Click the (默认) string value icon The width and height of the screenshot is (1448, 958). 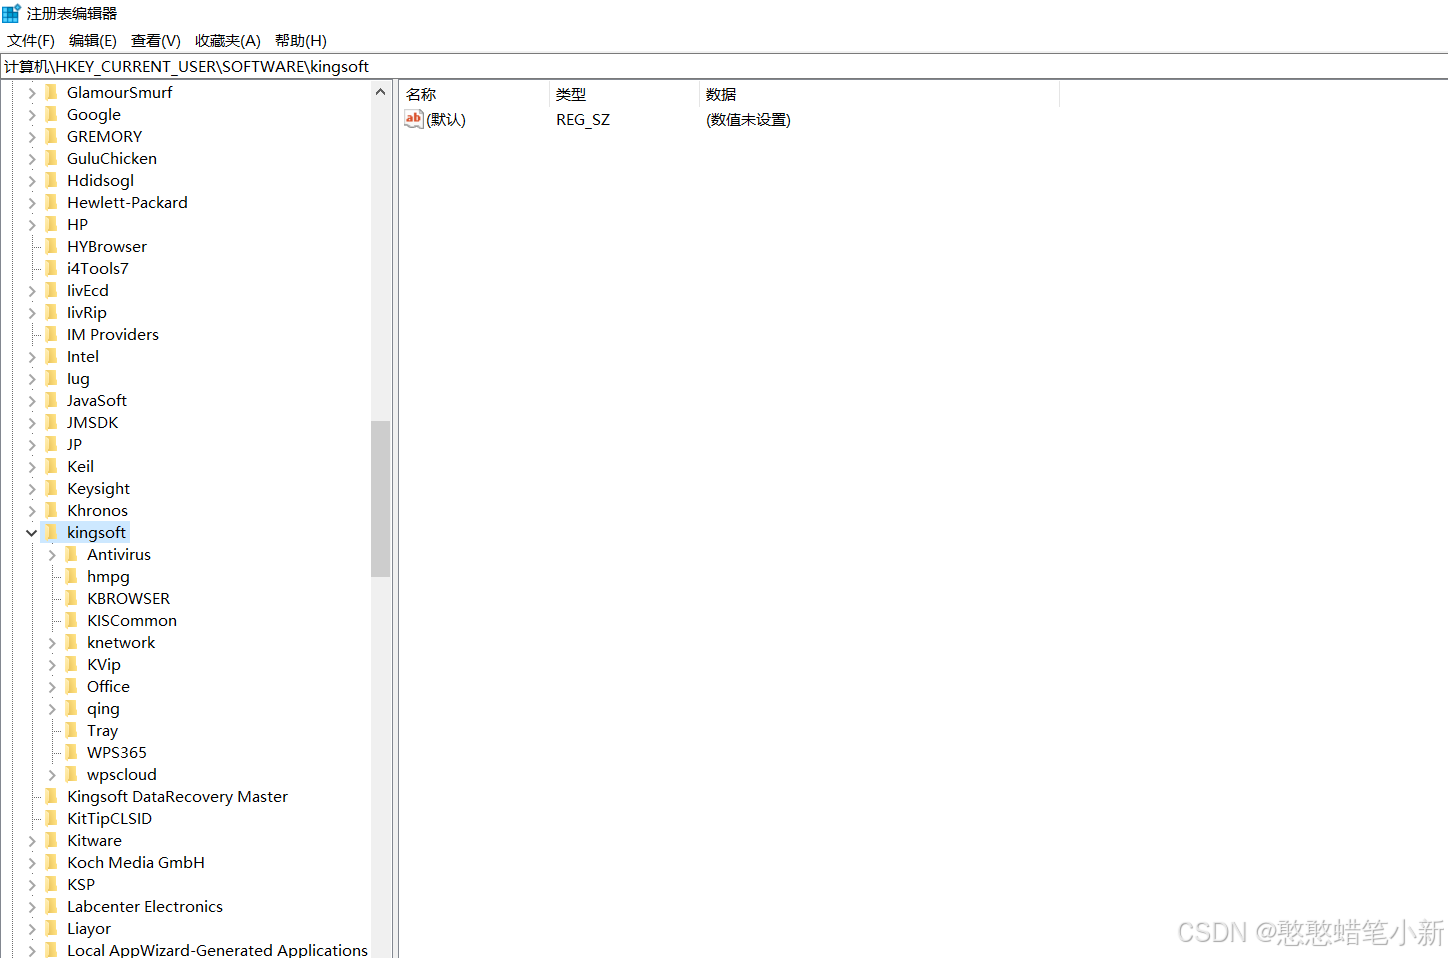pyautogui.click(x=414, y=119)
